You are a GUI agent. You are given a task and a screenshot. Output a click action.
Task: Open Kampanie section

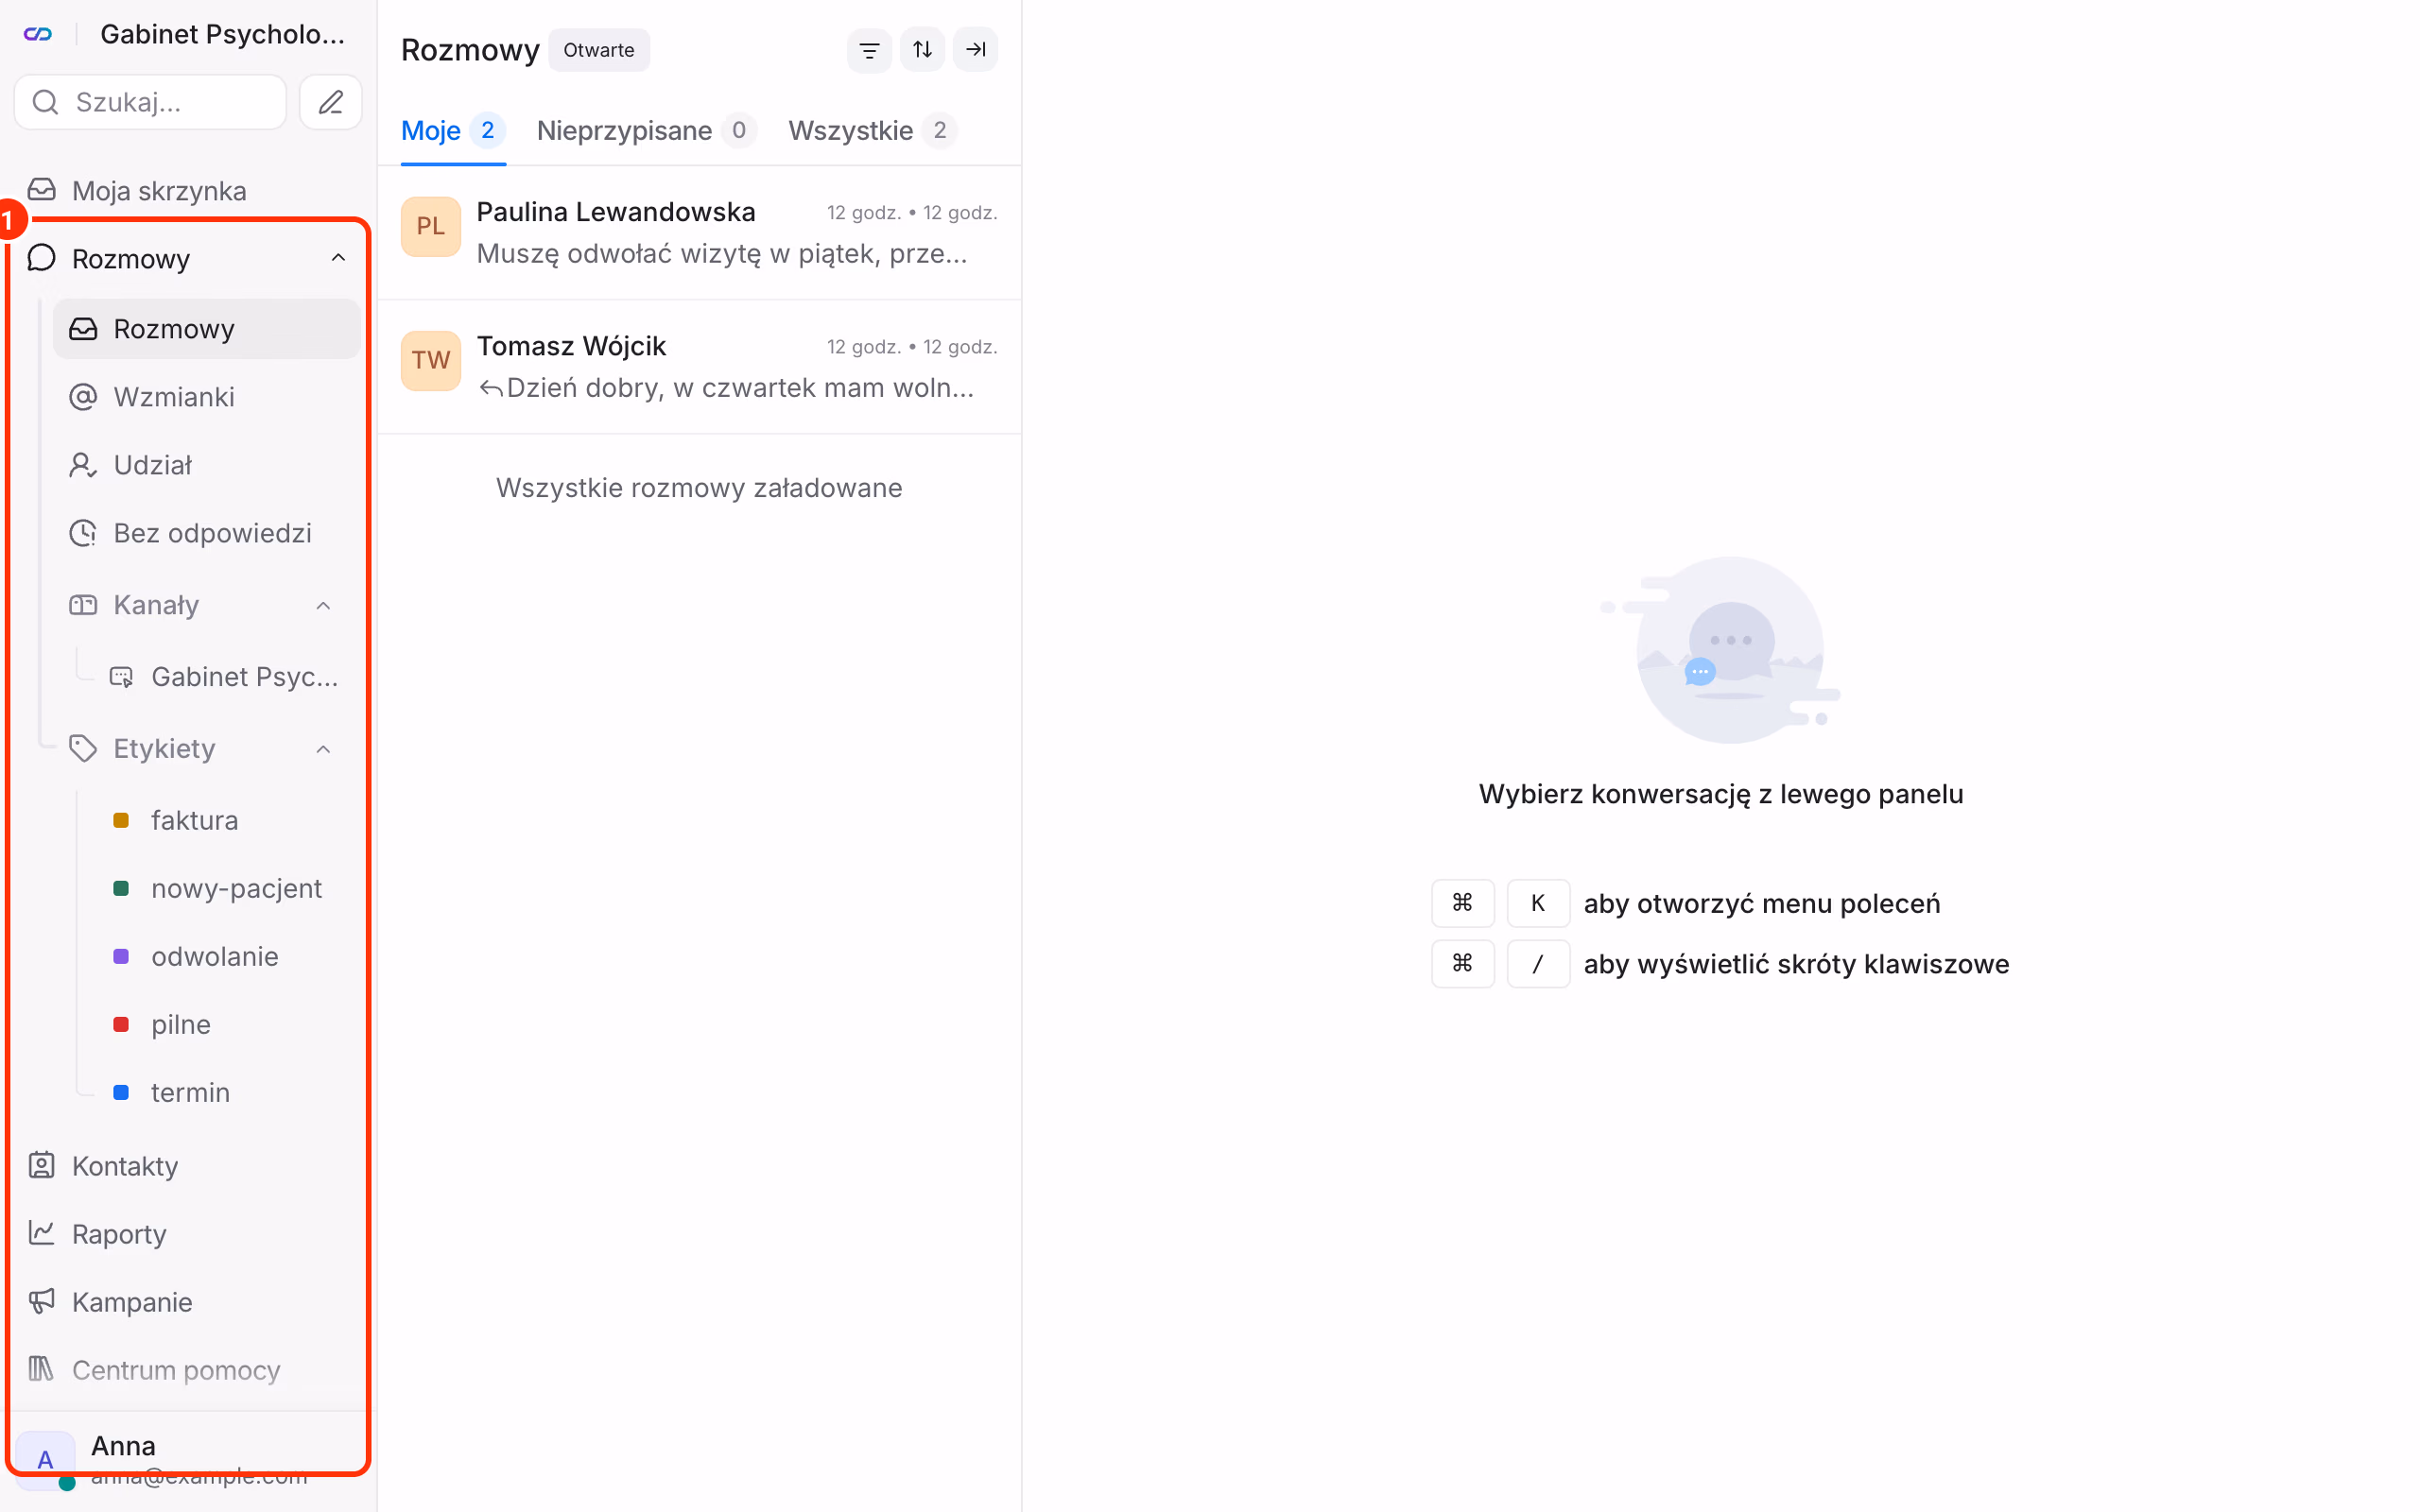(x=189, y=1302)
